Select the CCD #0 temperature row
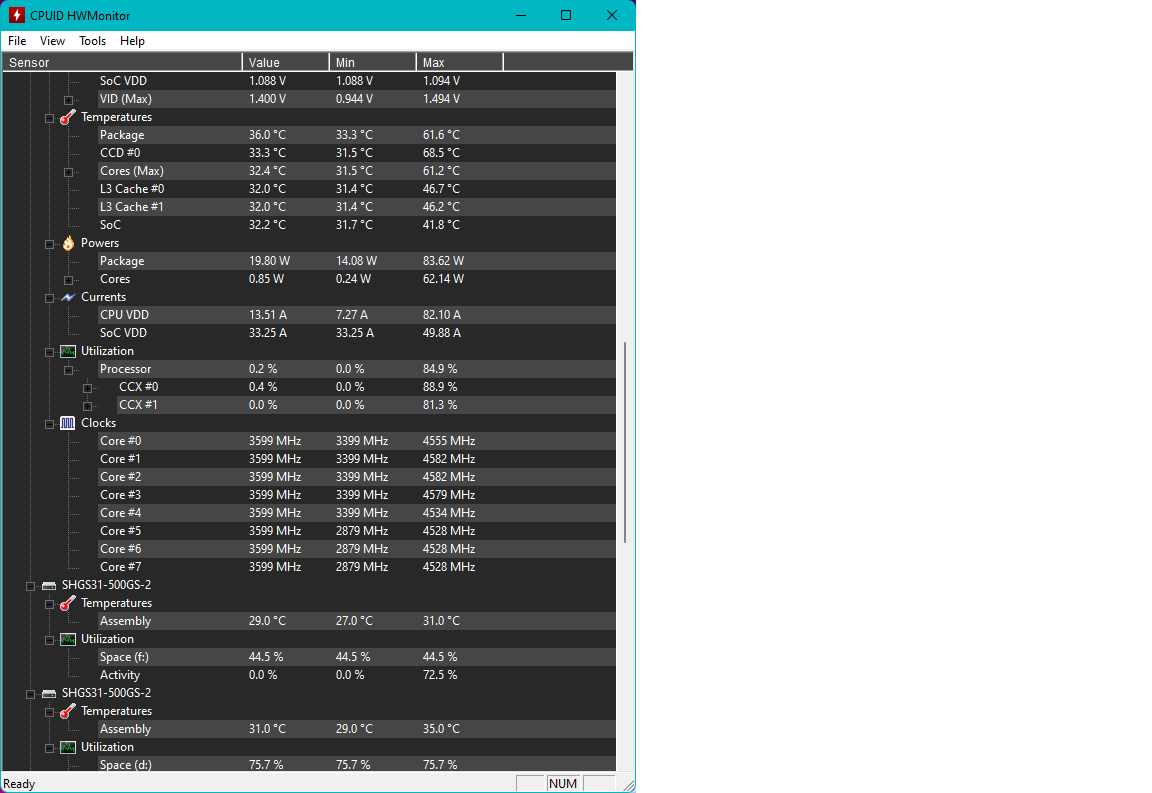Viewport: 1152px width, 793px height. (357, 153)
